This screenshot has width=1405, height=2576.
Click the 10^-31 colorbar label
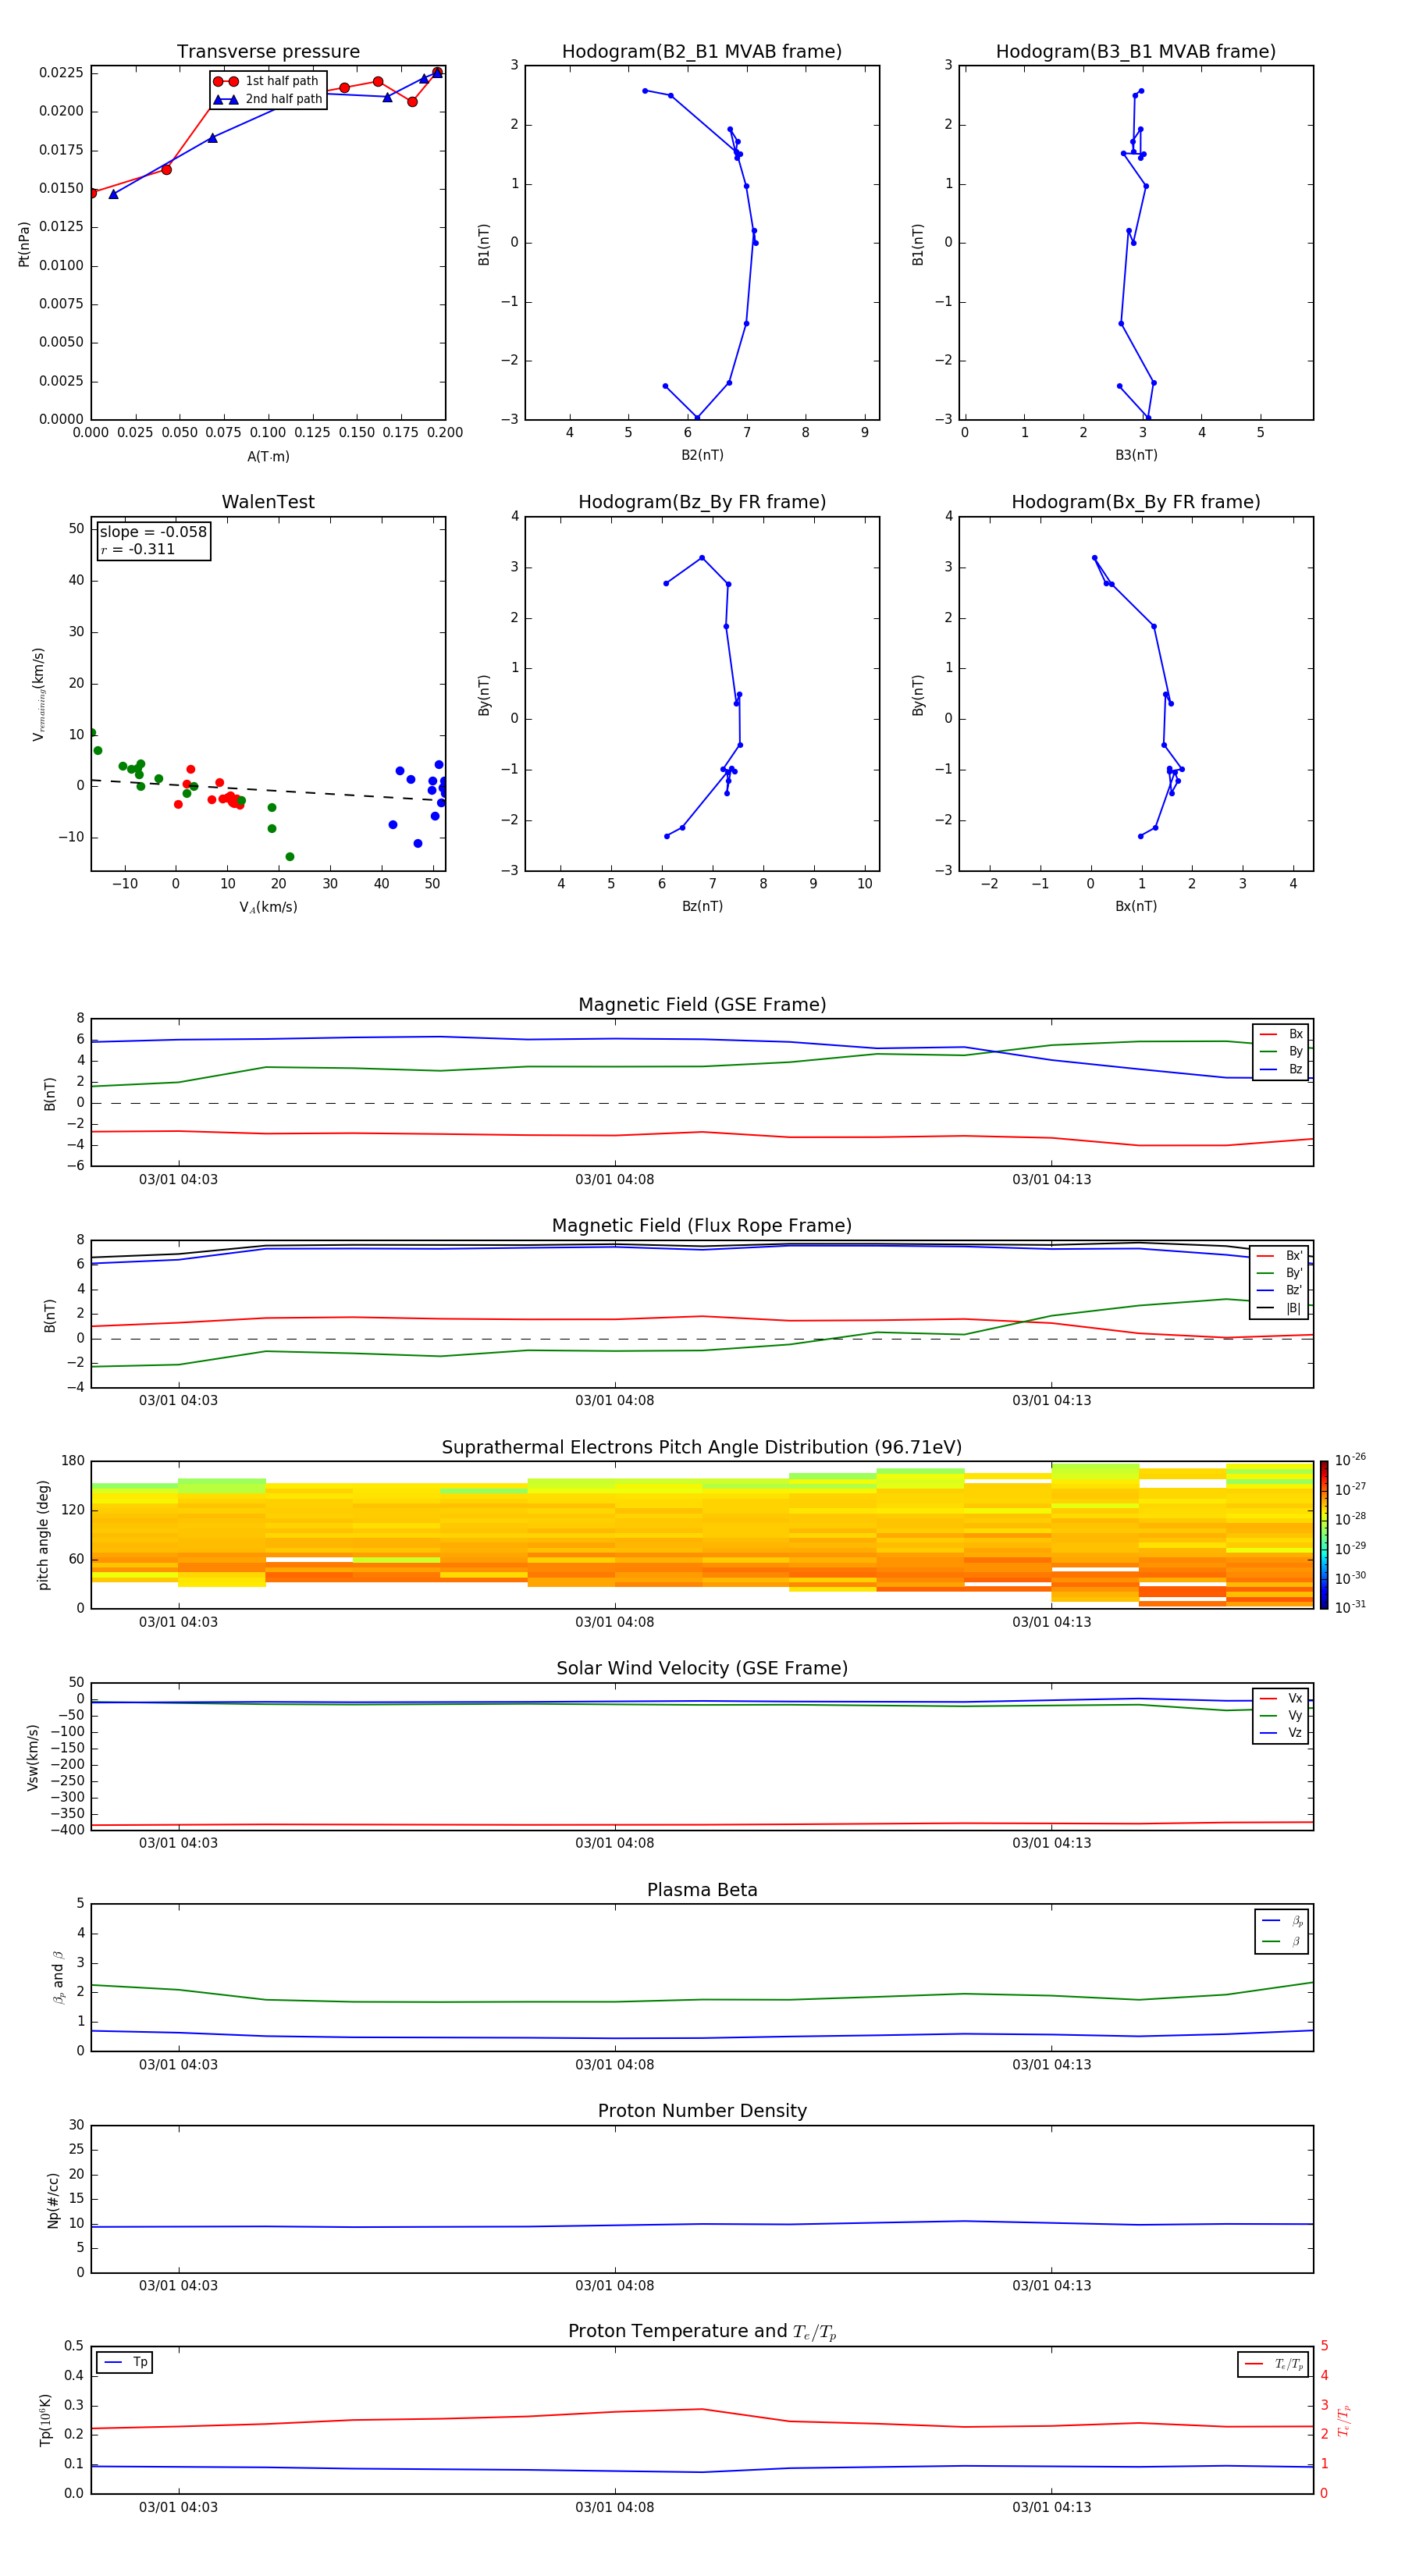click(1350, 1607)
